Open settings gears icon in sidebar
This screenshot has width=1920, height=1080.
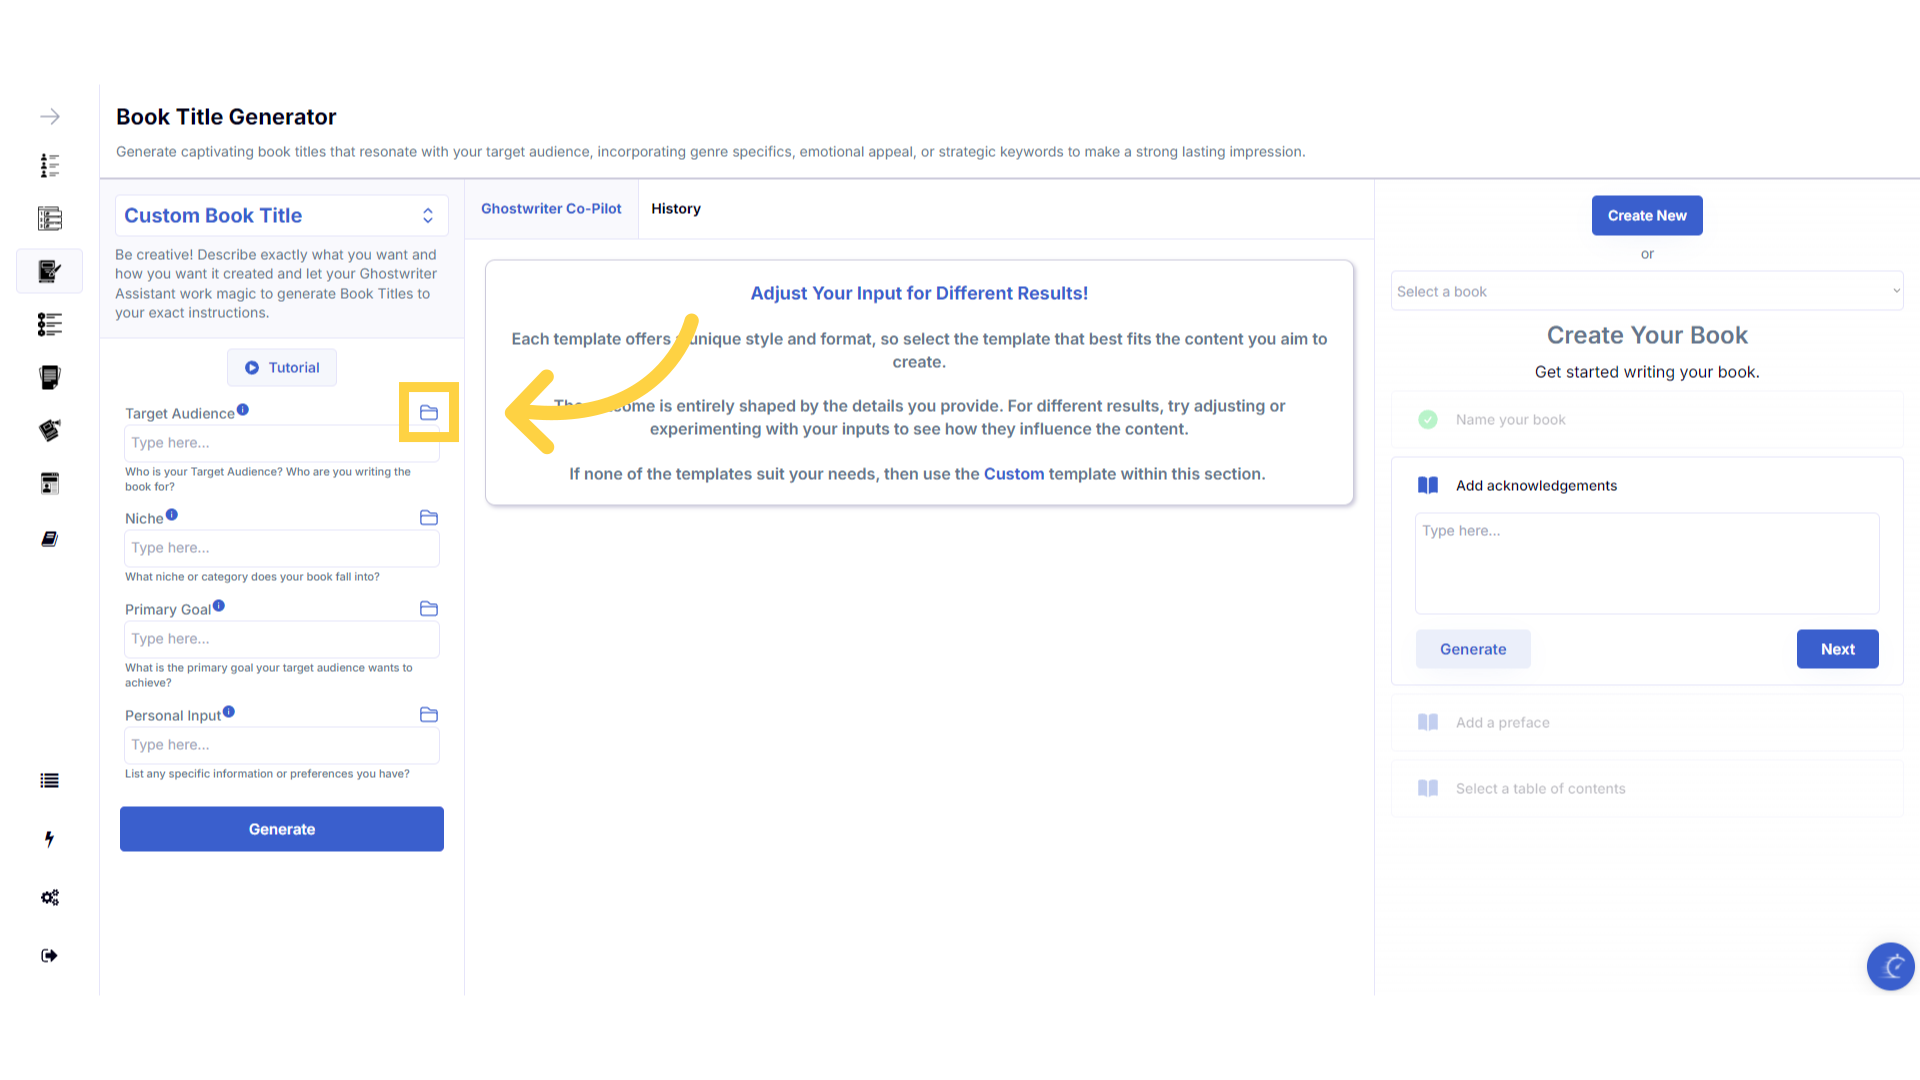coord(49,898)
